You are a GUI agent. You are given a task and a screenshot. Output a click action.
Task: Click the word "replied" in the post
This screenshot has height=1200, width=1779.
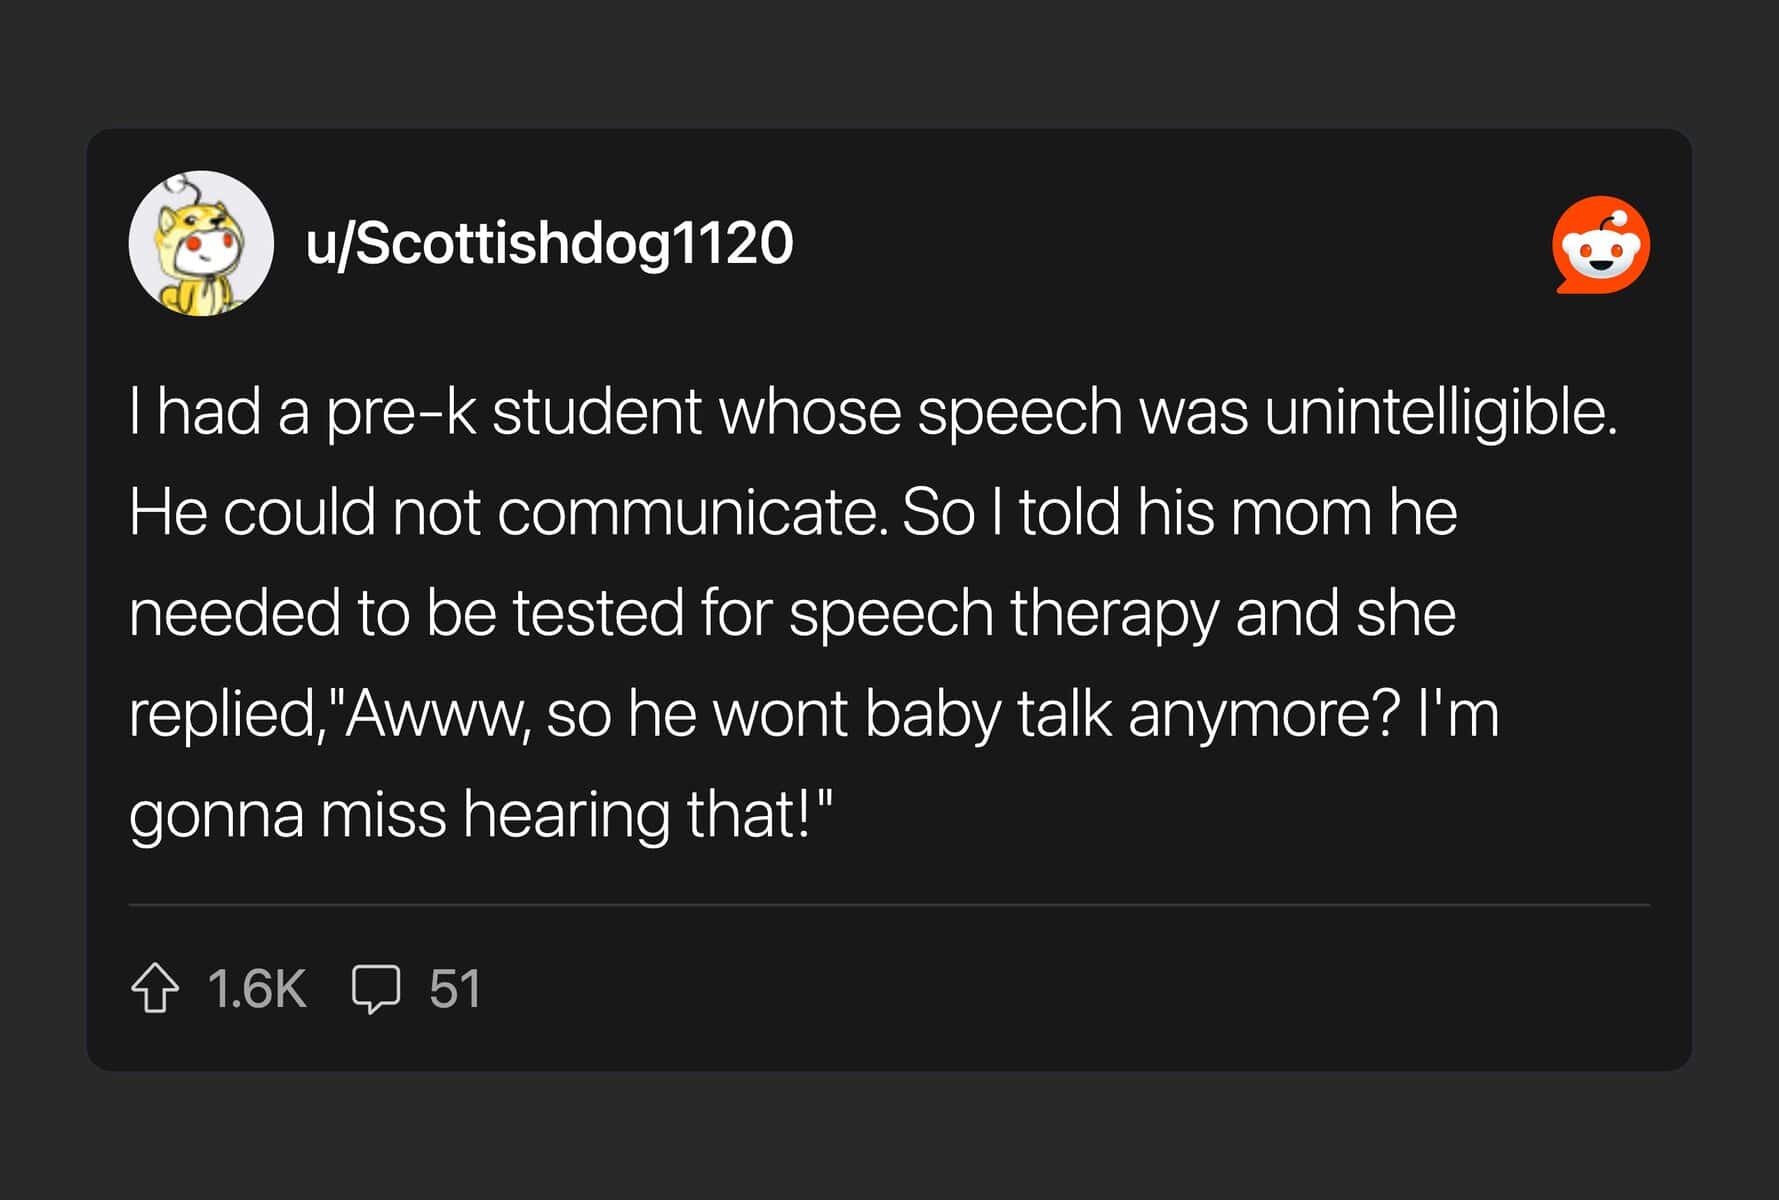pos(222,714)
